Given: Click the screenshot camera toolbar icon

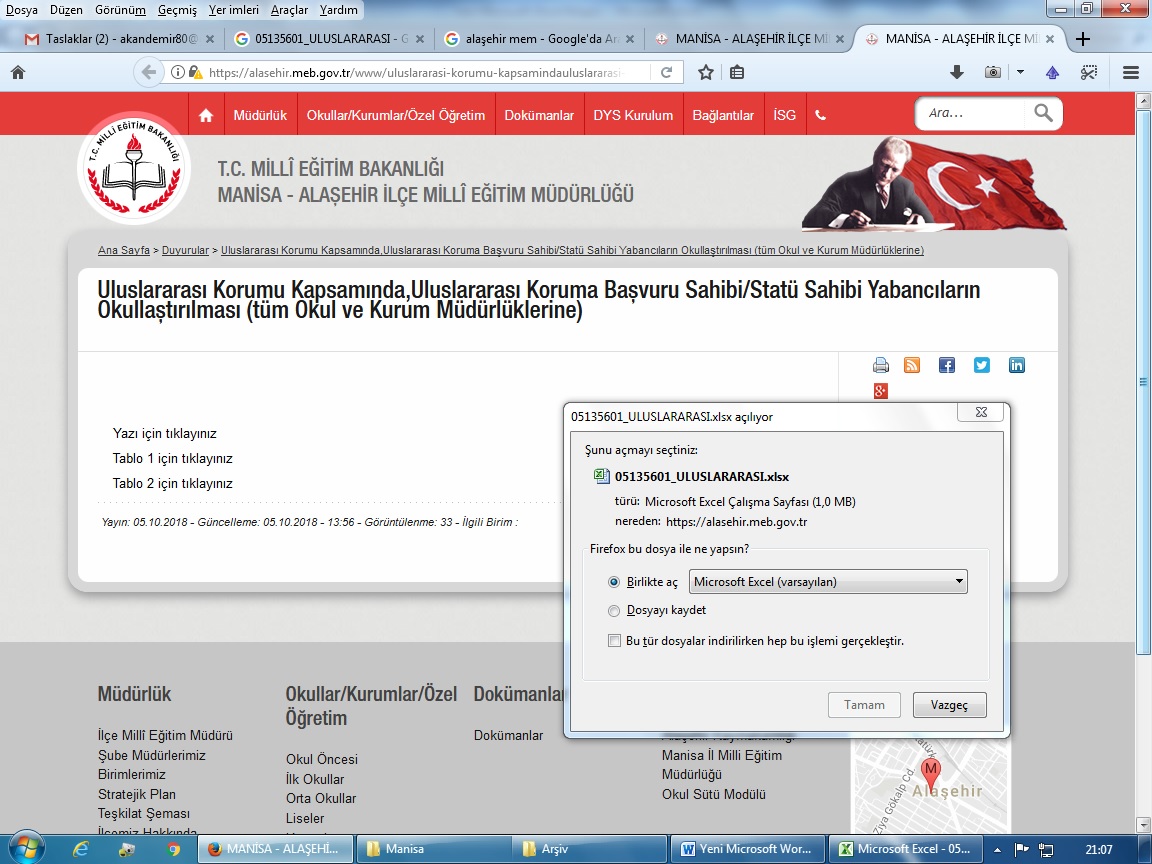Looking at the screenshot, I should click(x=993, y=72).
